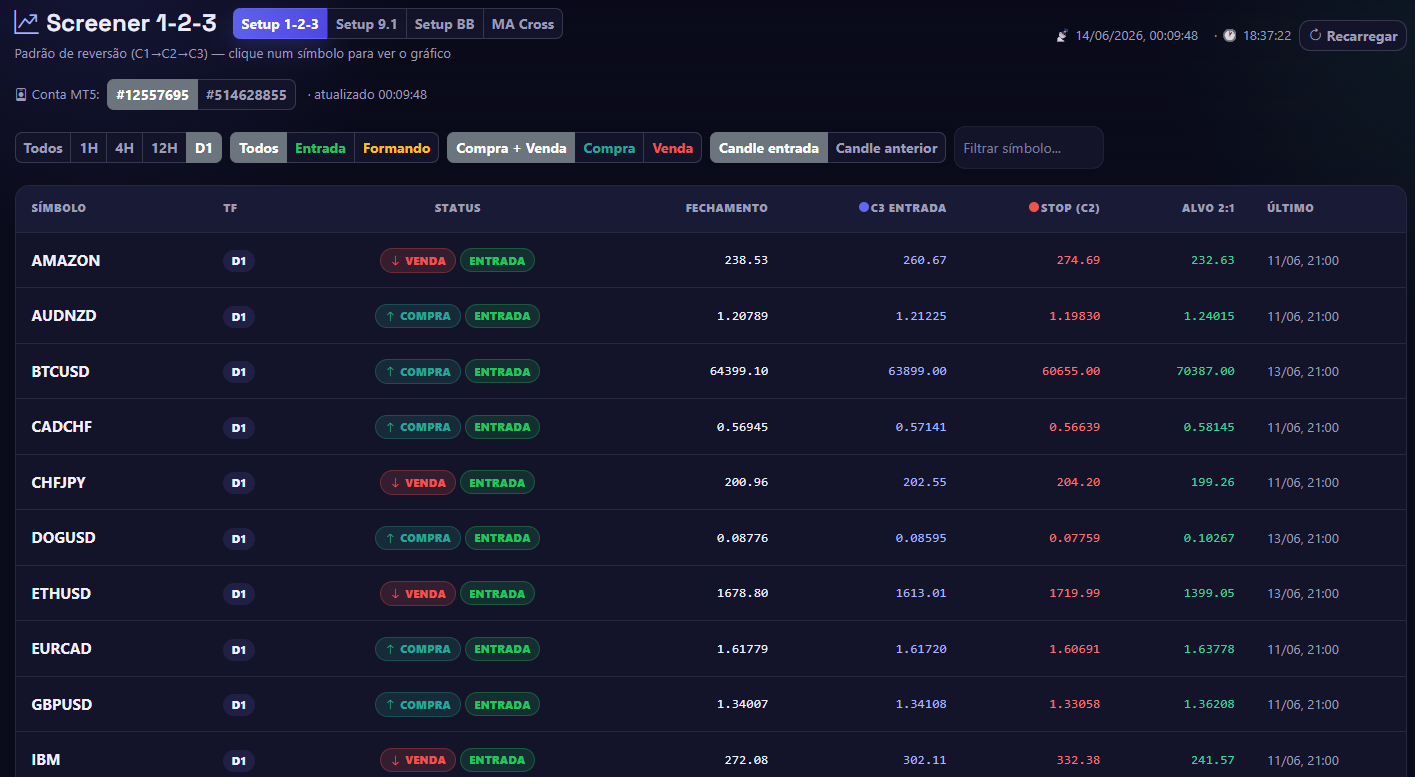Open the GBPUSD symbol chart
Viewport: 1415px width, 777px height.
tap(62, 704)
